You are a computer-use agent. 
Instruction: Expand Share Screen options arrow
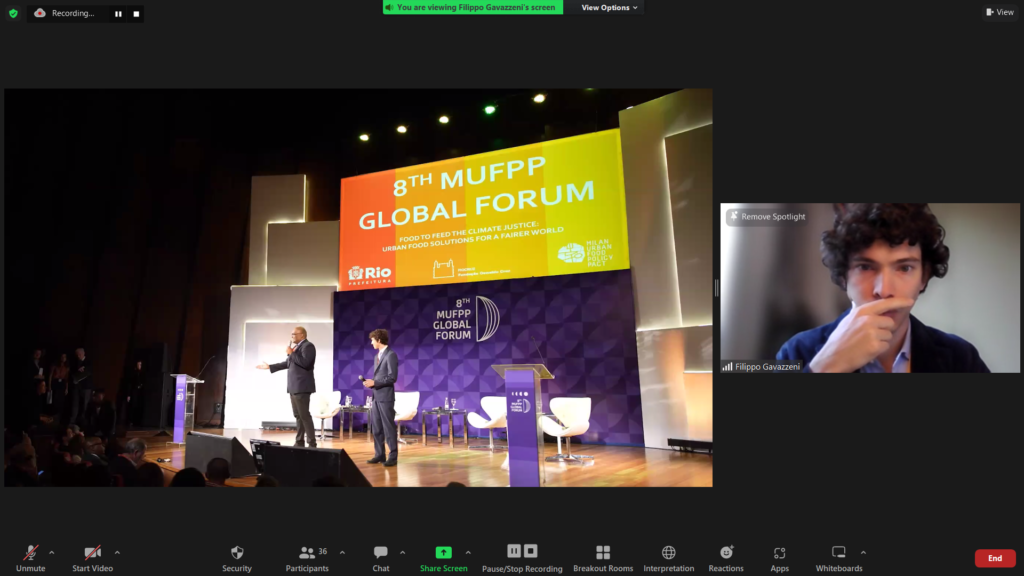point(468,552)
